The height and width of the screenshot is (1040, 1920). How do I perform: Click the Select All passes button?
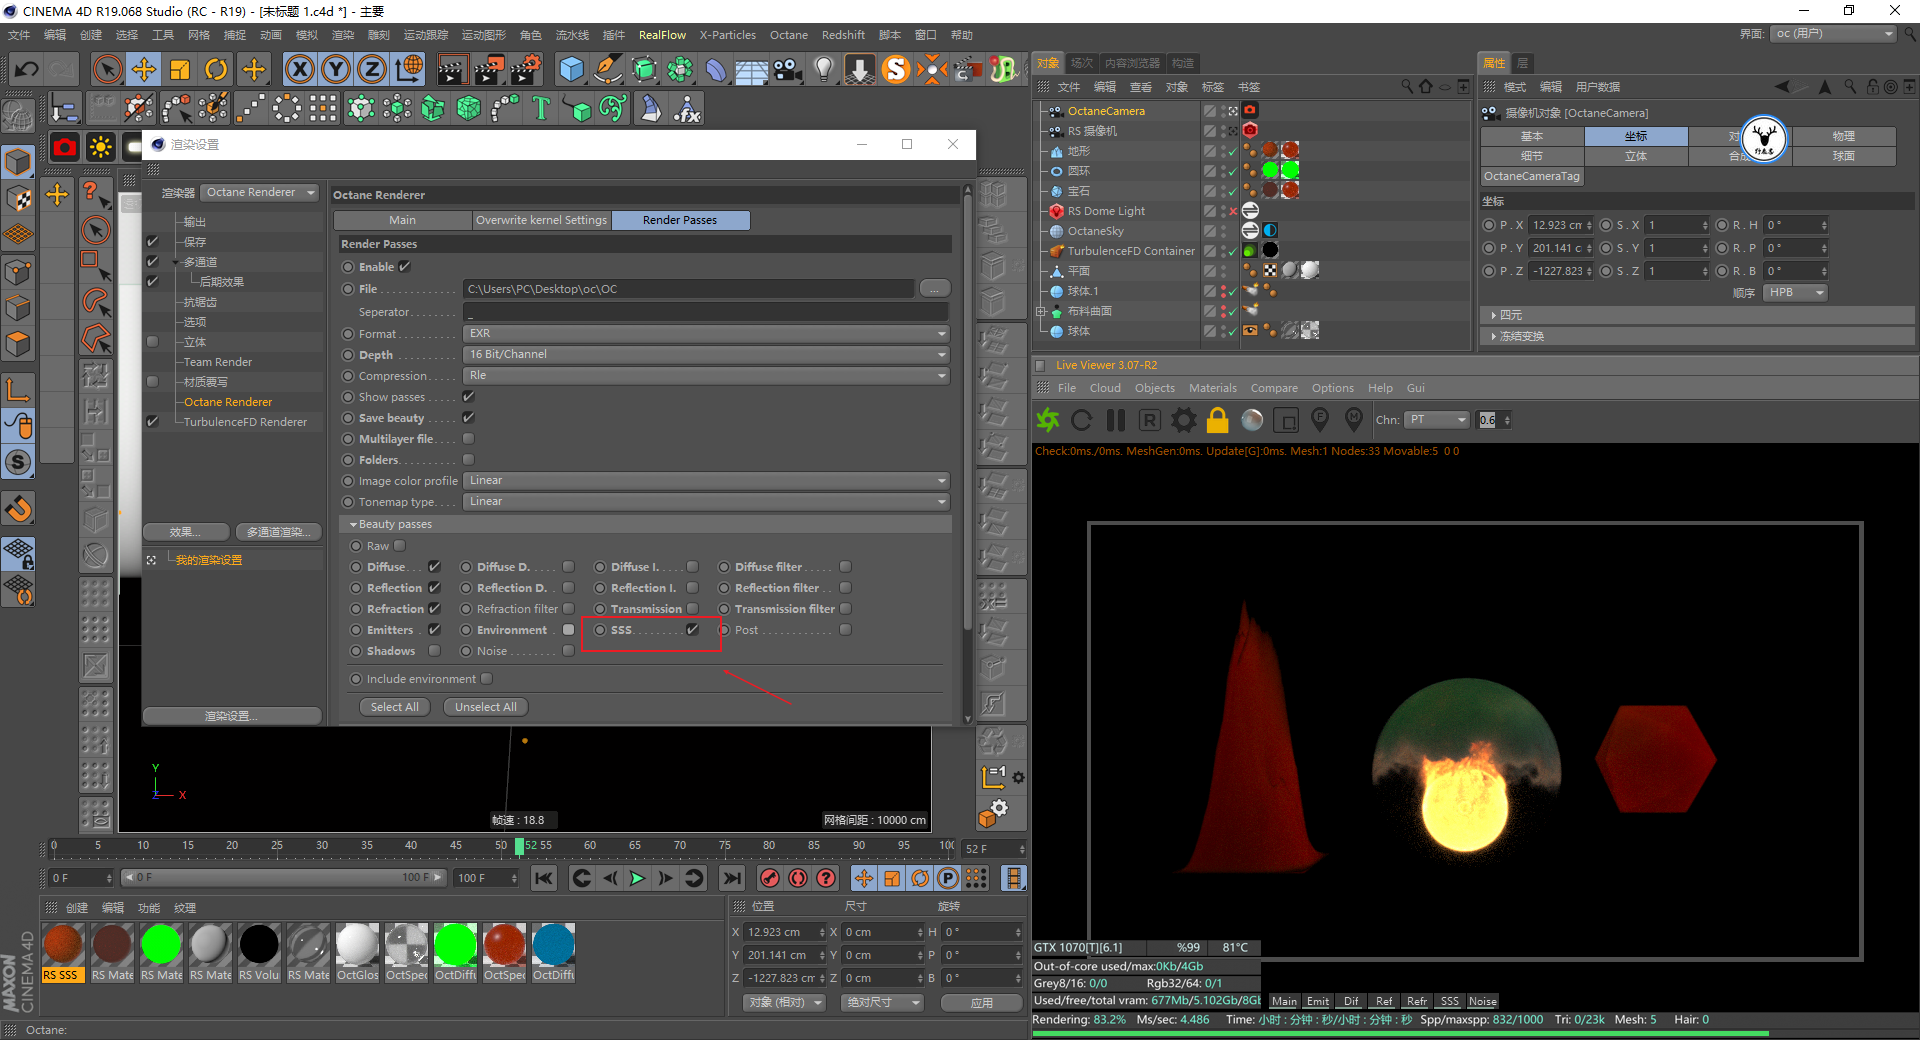394,707
